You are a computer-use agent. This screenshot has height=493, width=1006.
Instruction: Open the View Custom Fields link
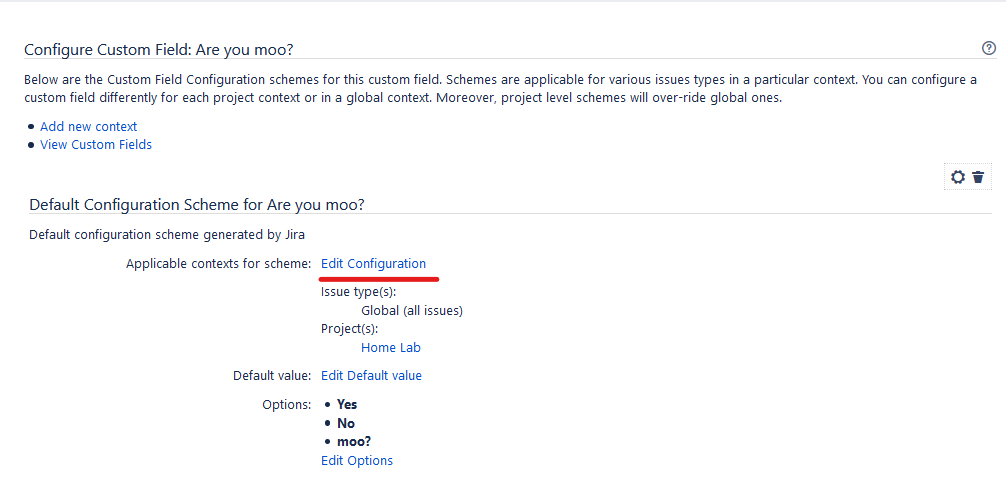[x=96, y=144]
